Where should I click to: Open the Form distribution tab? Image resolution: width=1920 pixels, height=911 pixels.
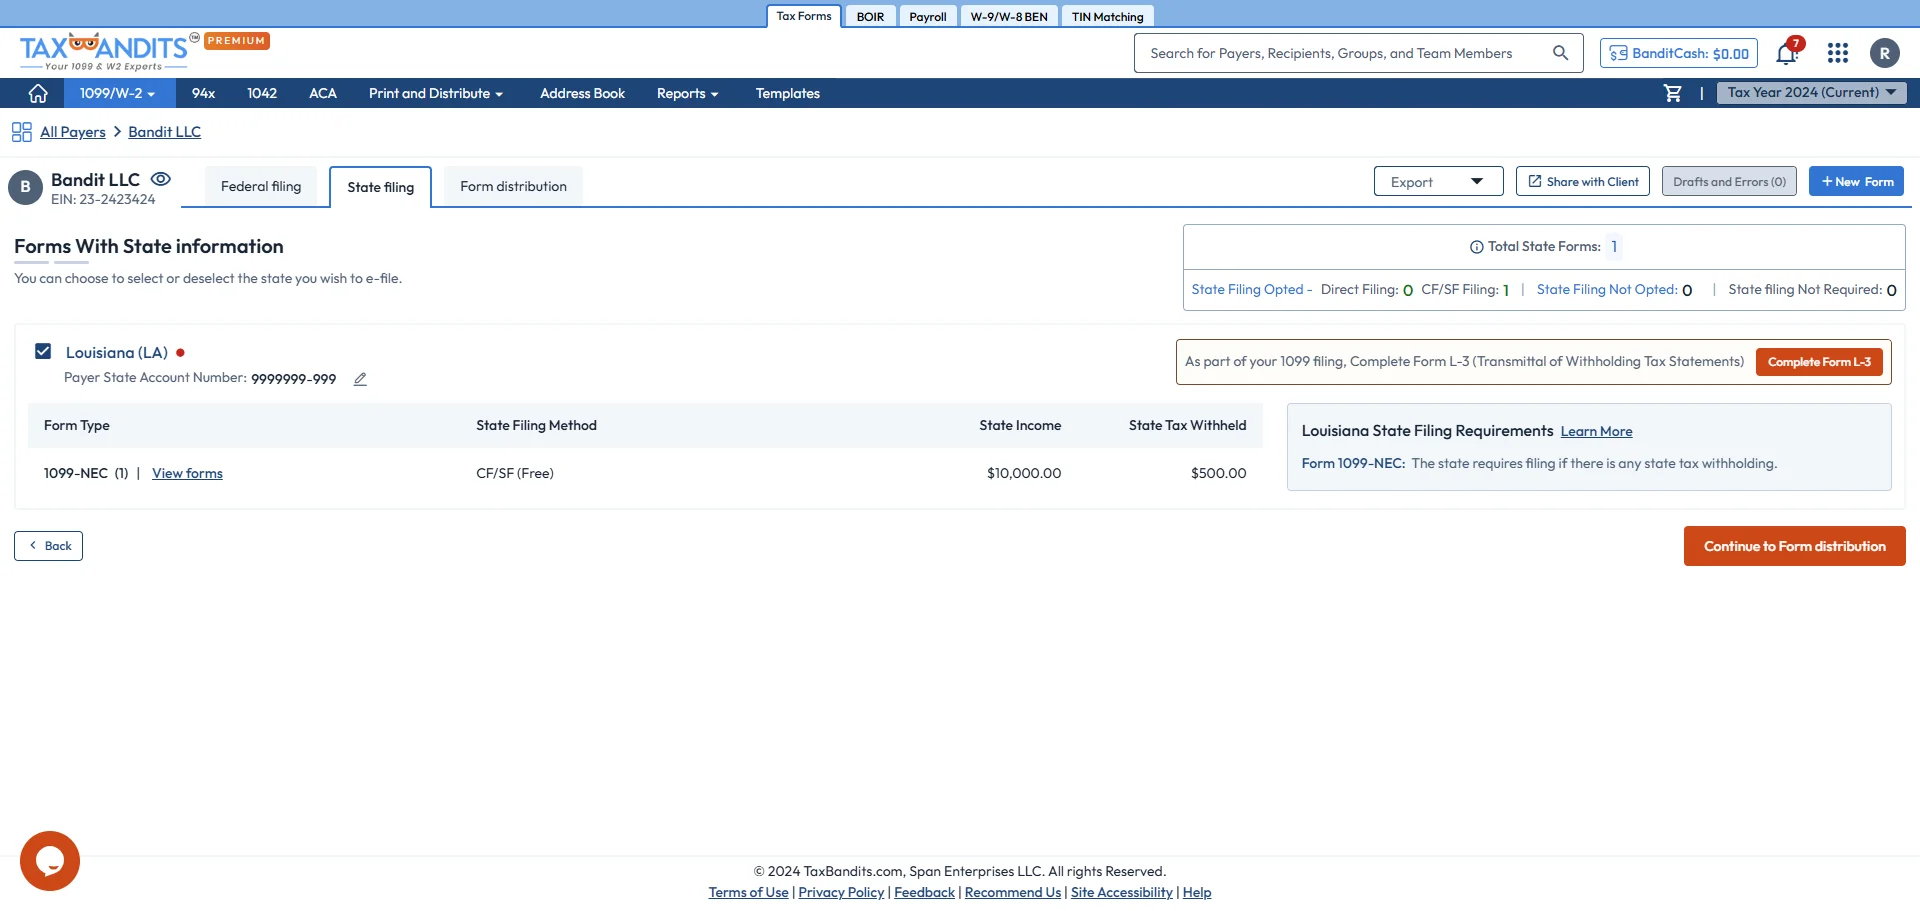coord(513,186)
